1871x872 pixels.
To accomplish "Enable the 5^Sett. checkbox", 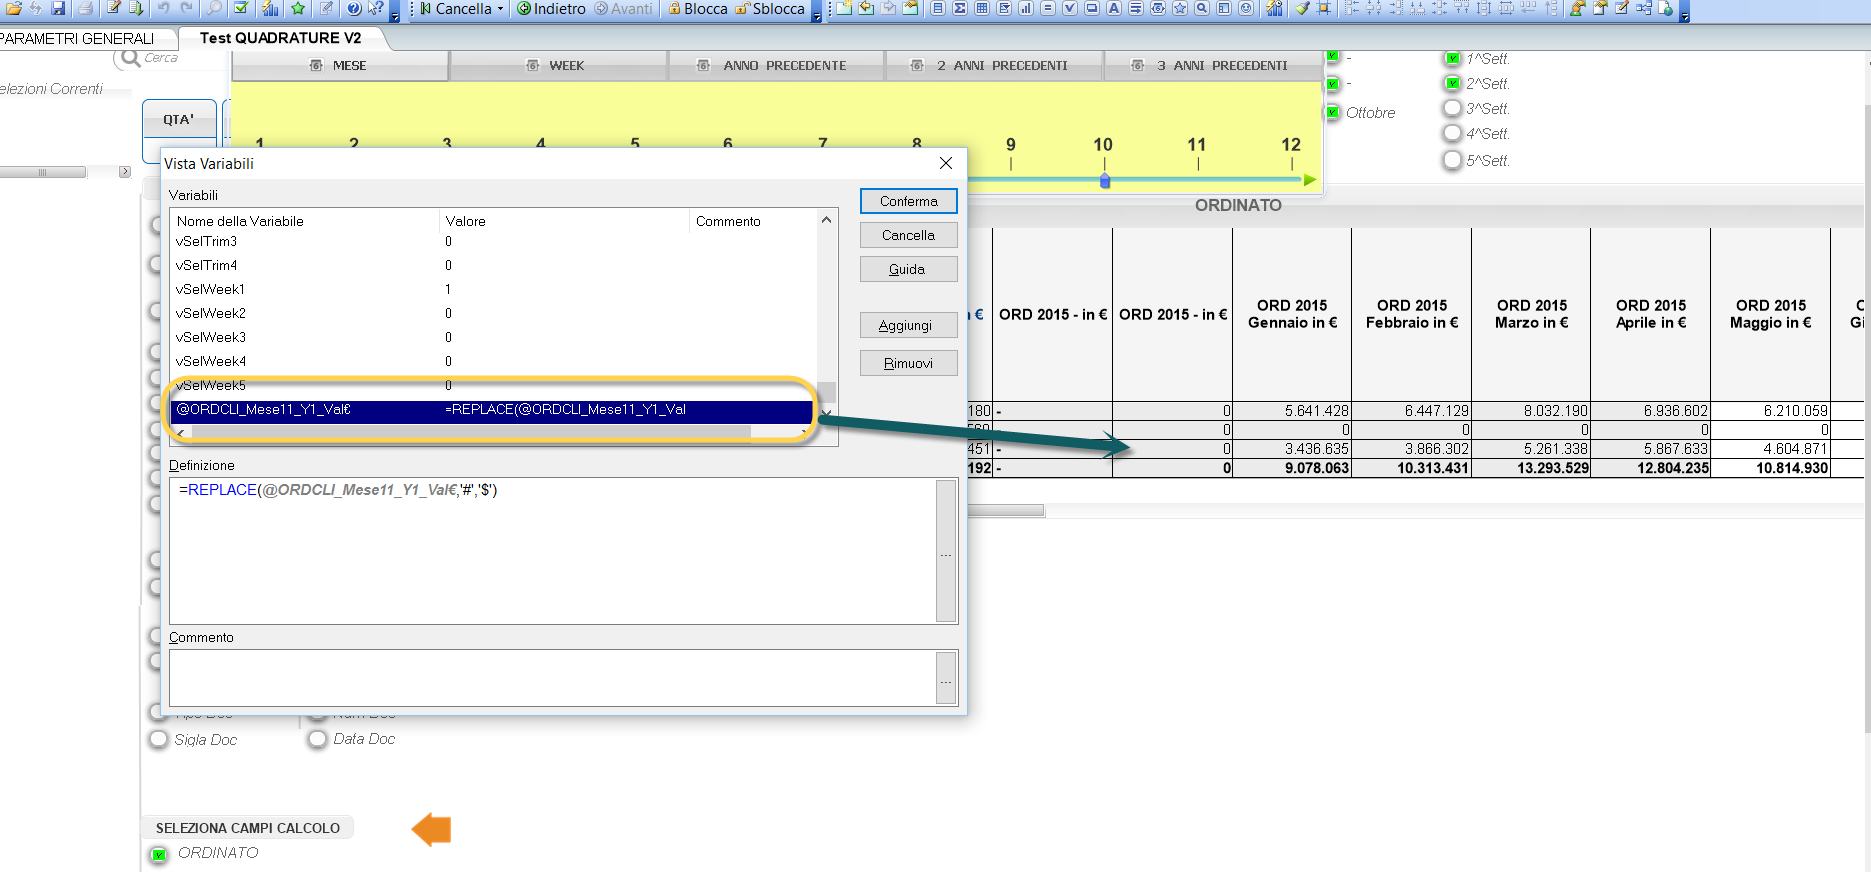I will click(x=1453, y=160).
